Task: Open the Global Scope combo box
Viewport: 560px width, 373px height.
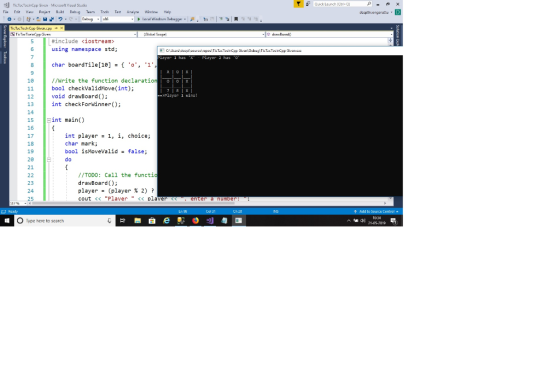Action: (x=201, y=34)
